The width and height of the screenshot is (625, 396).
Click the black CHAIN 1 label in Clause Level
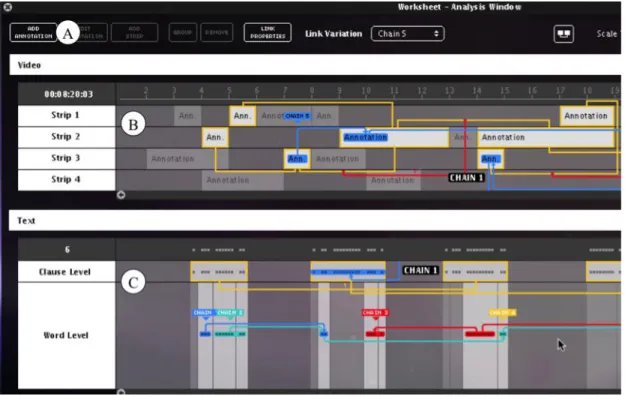click(421, 270)
